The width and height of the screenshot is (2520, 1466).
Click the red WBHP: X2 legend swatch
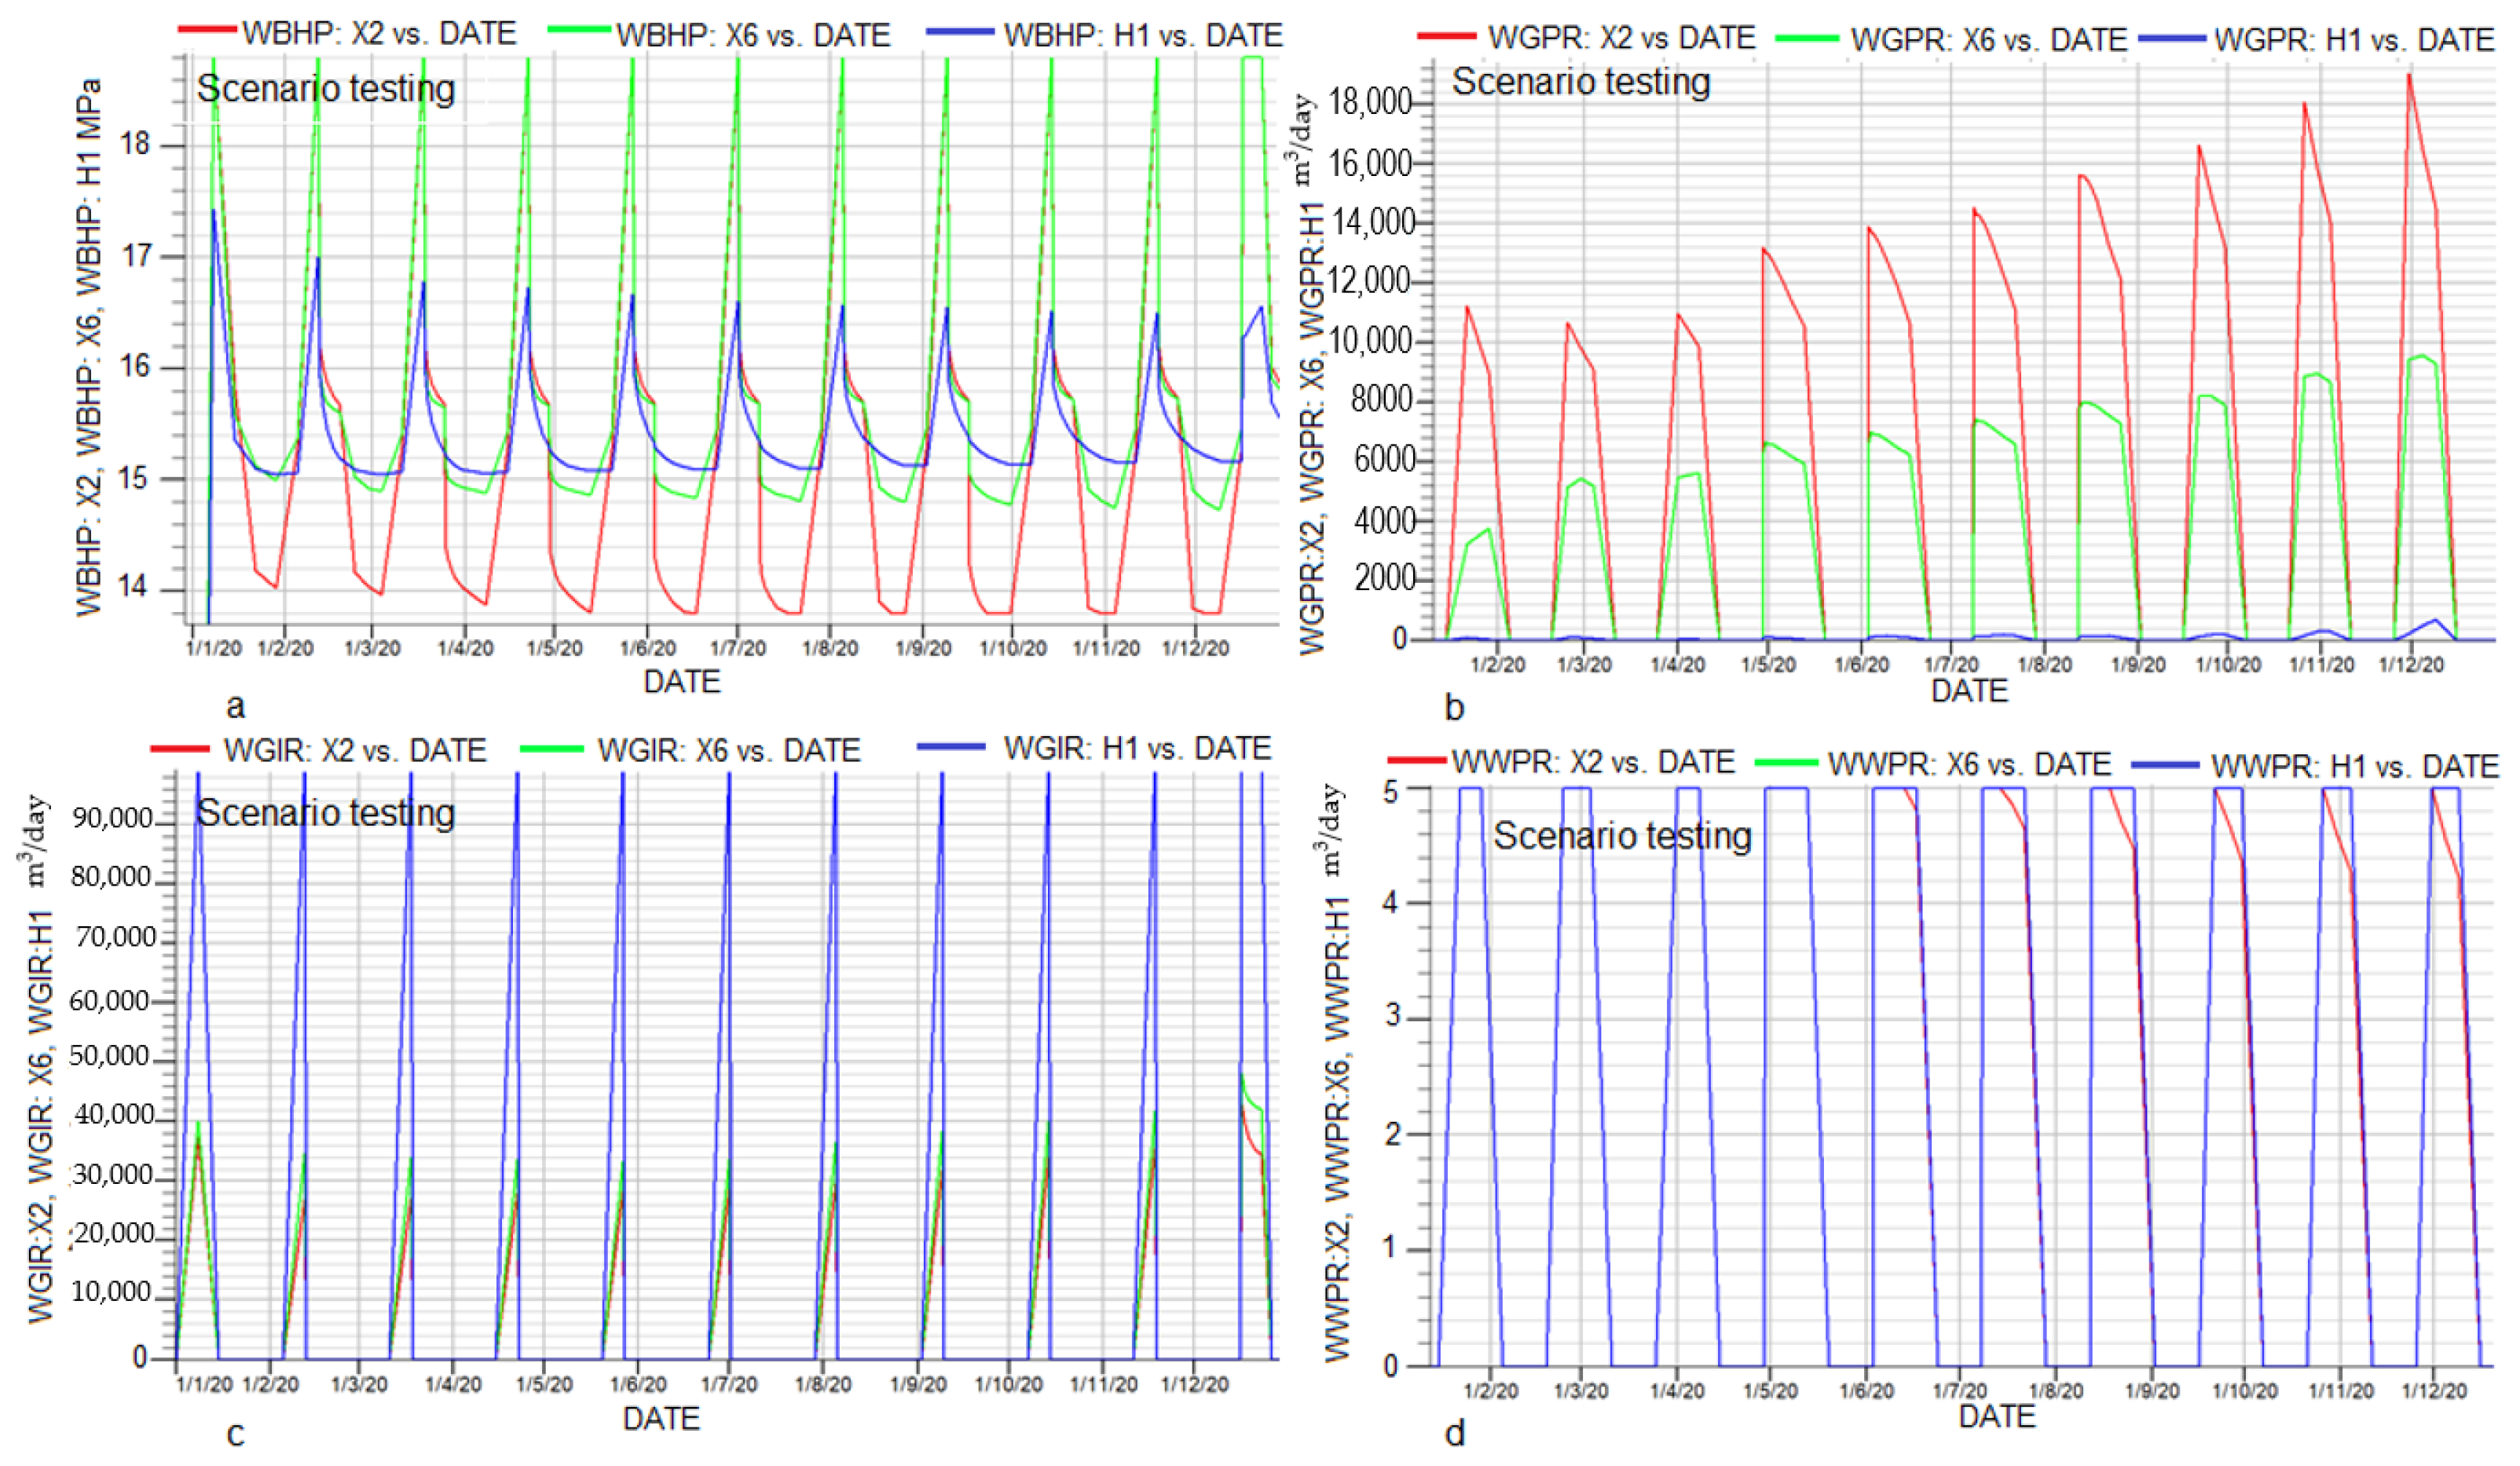coord(208,30)
